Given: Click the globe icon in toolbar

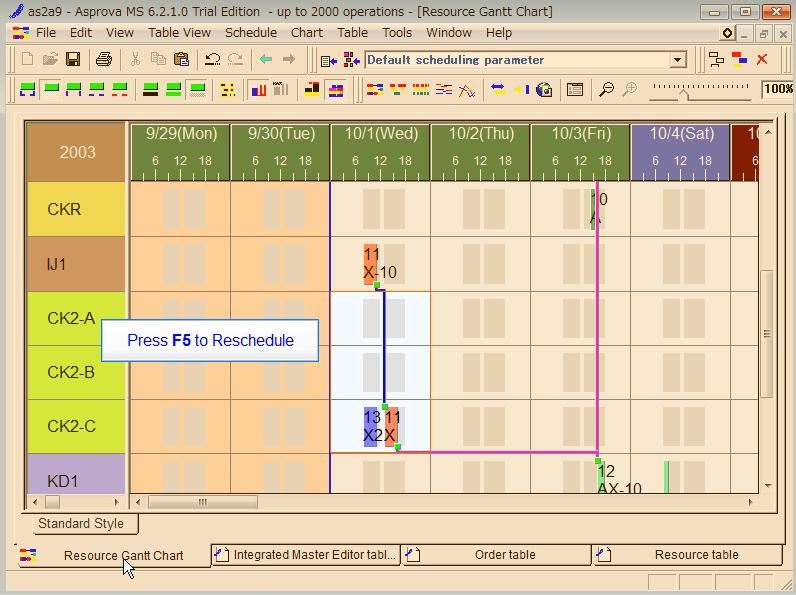Looking at the screenshot, I should [544, 90].
